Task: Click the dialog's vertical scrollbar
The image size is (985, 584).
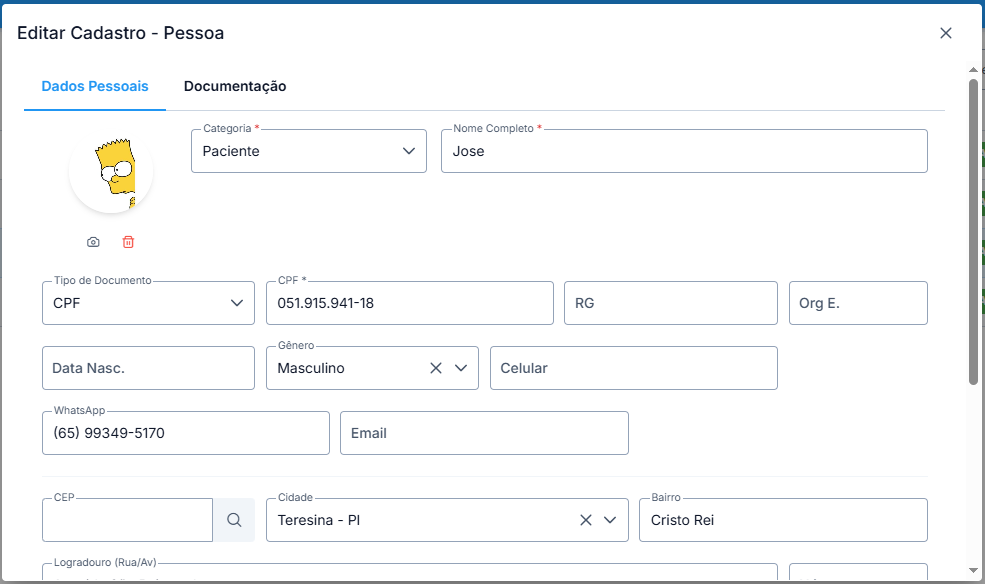Action: coord(973,230)
